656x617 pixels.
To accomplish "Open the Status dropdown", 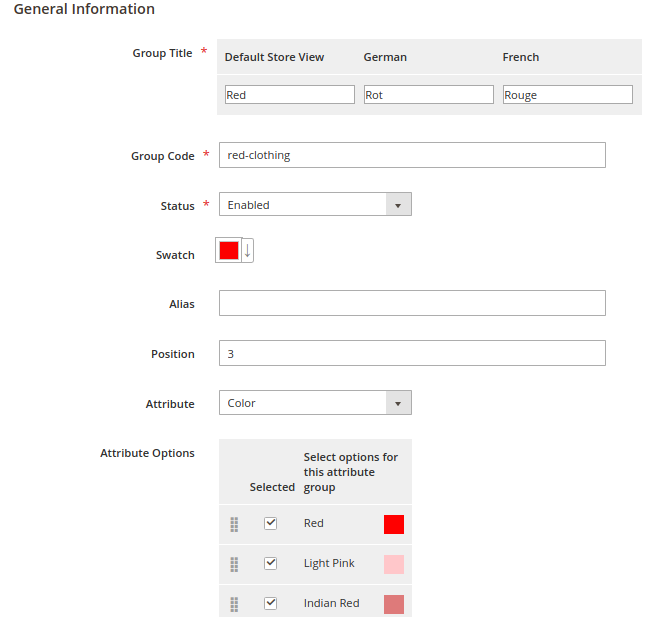I will 314,205.
